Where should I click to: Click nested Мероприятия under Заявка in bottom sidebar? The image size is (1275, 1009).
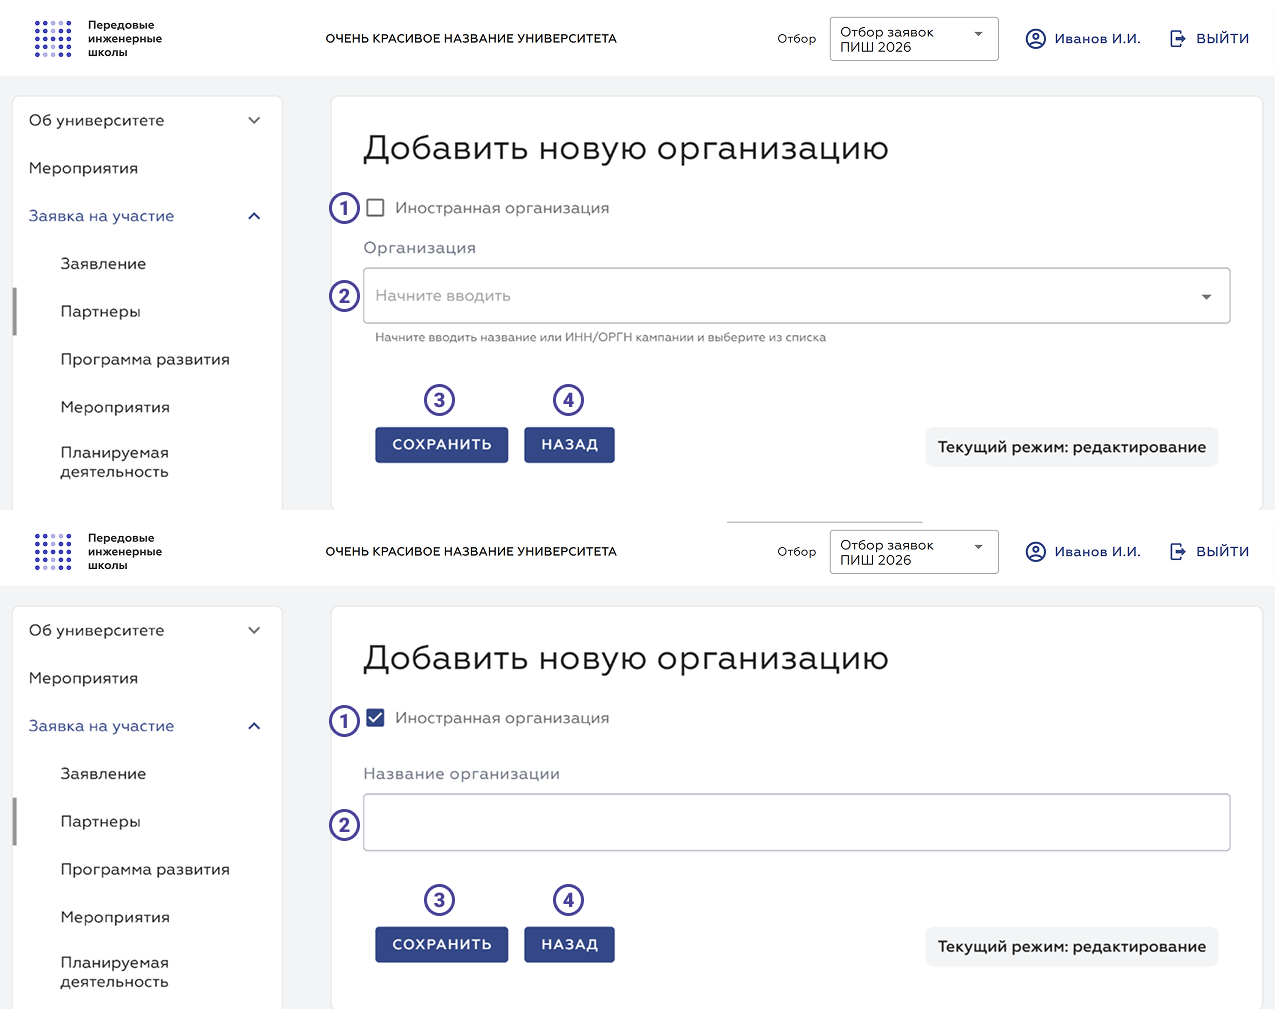[x=115, y=918]
